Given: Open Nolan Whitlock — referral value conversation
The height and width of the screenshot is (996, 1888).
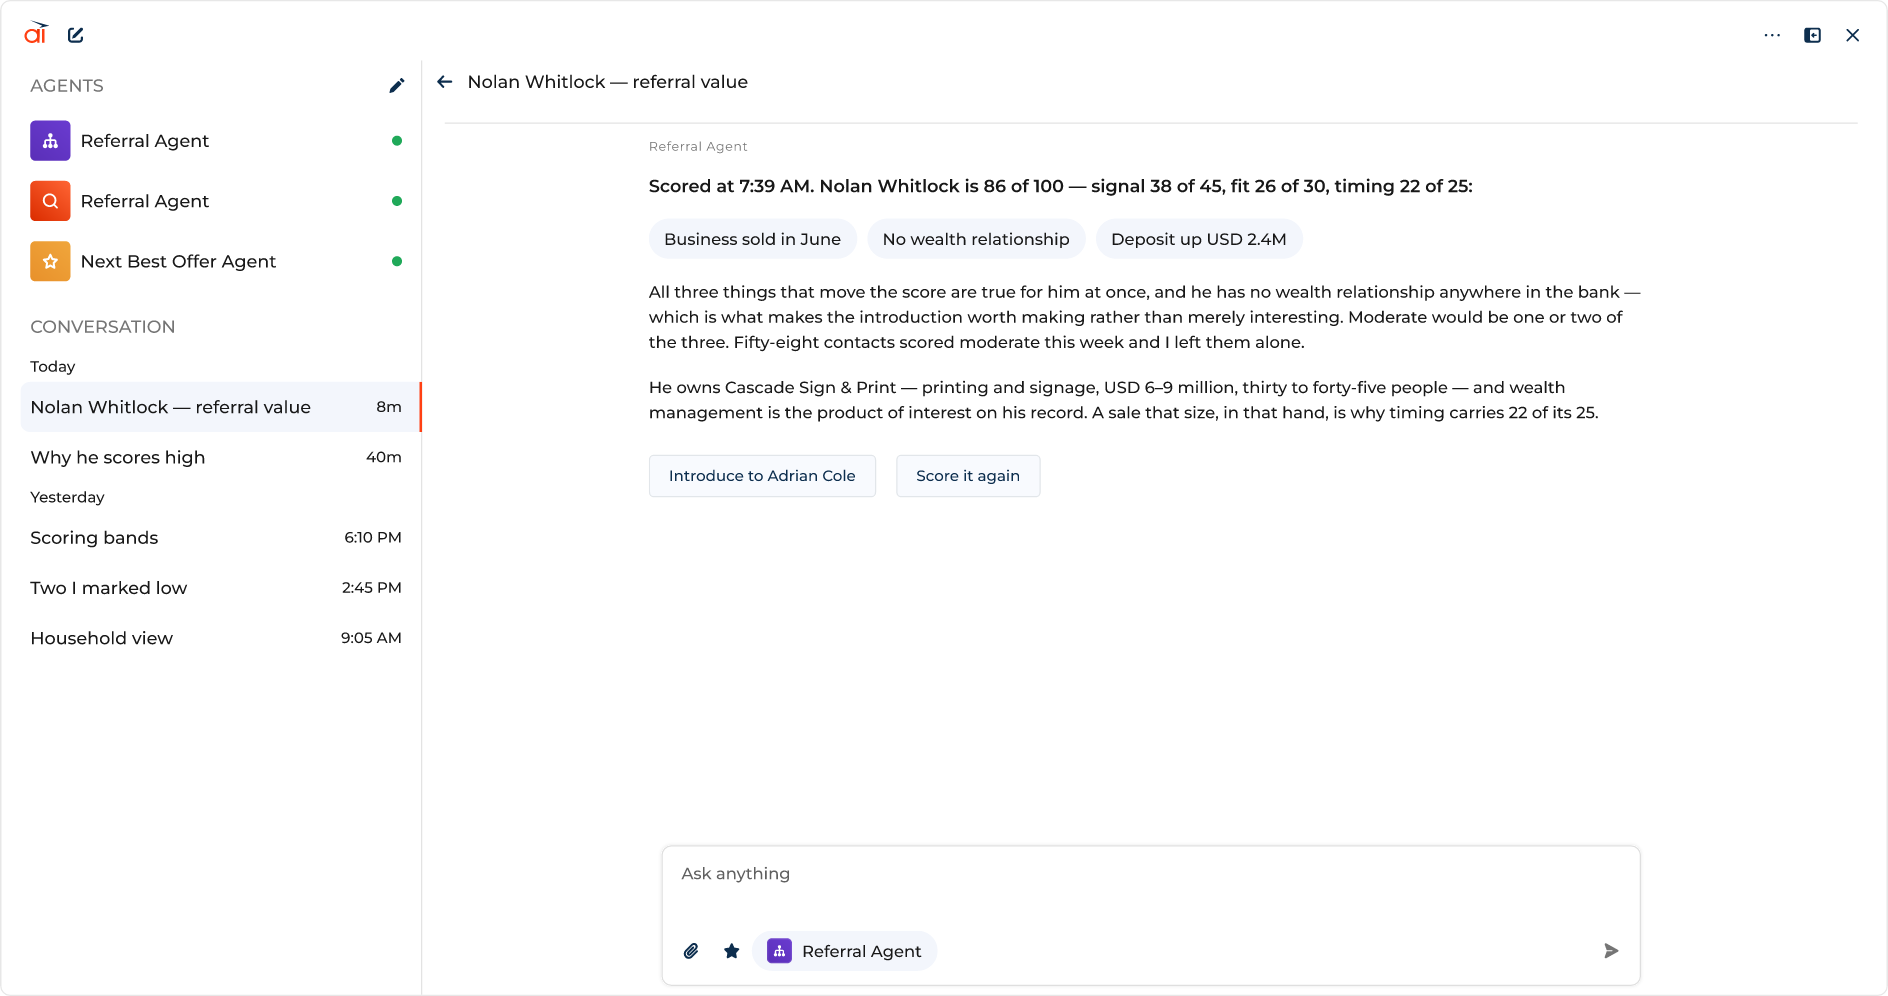Looking at the screenshot, I should (x=220, y=407).
